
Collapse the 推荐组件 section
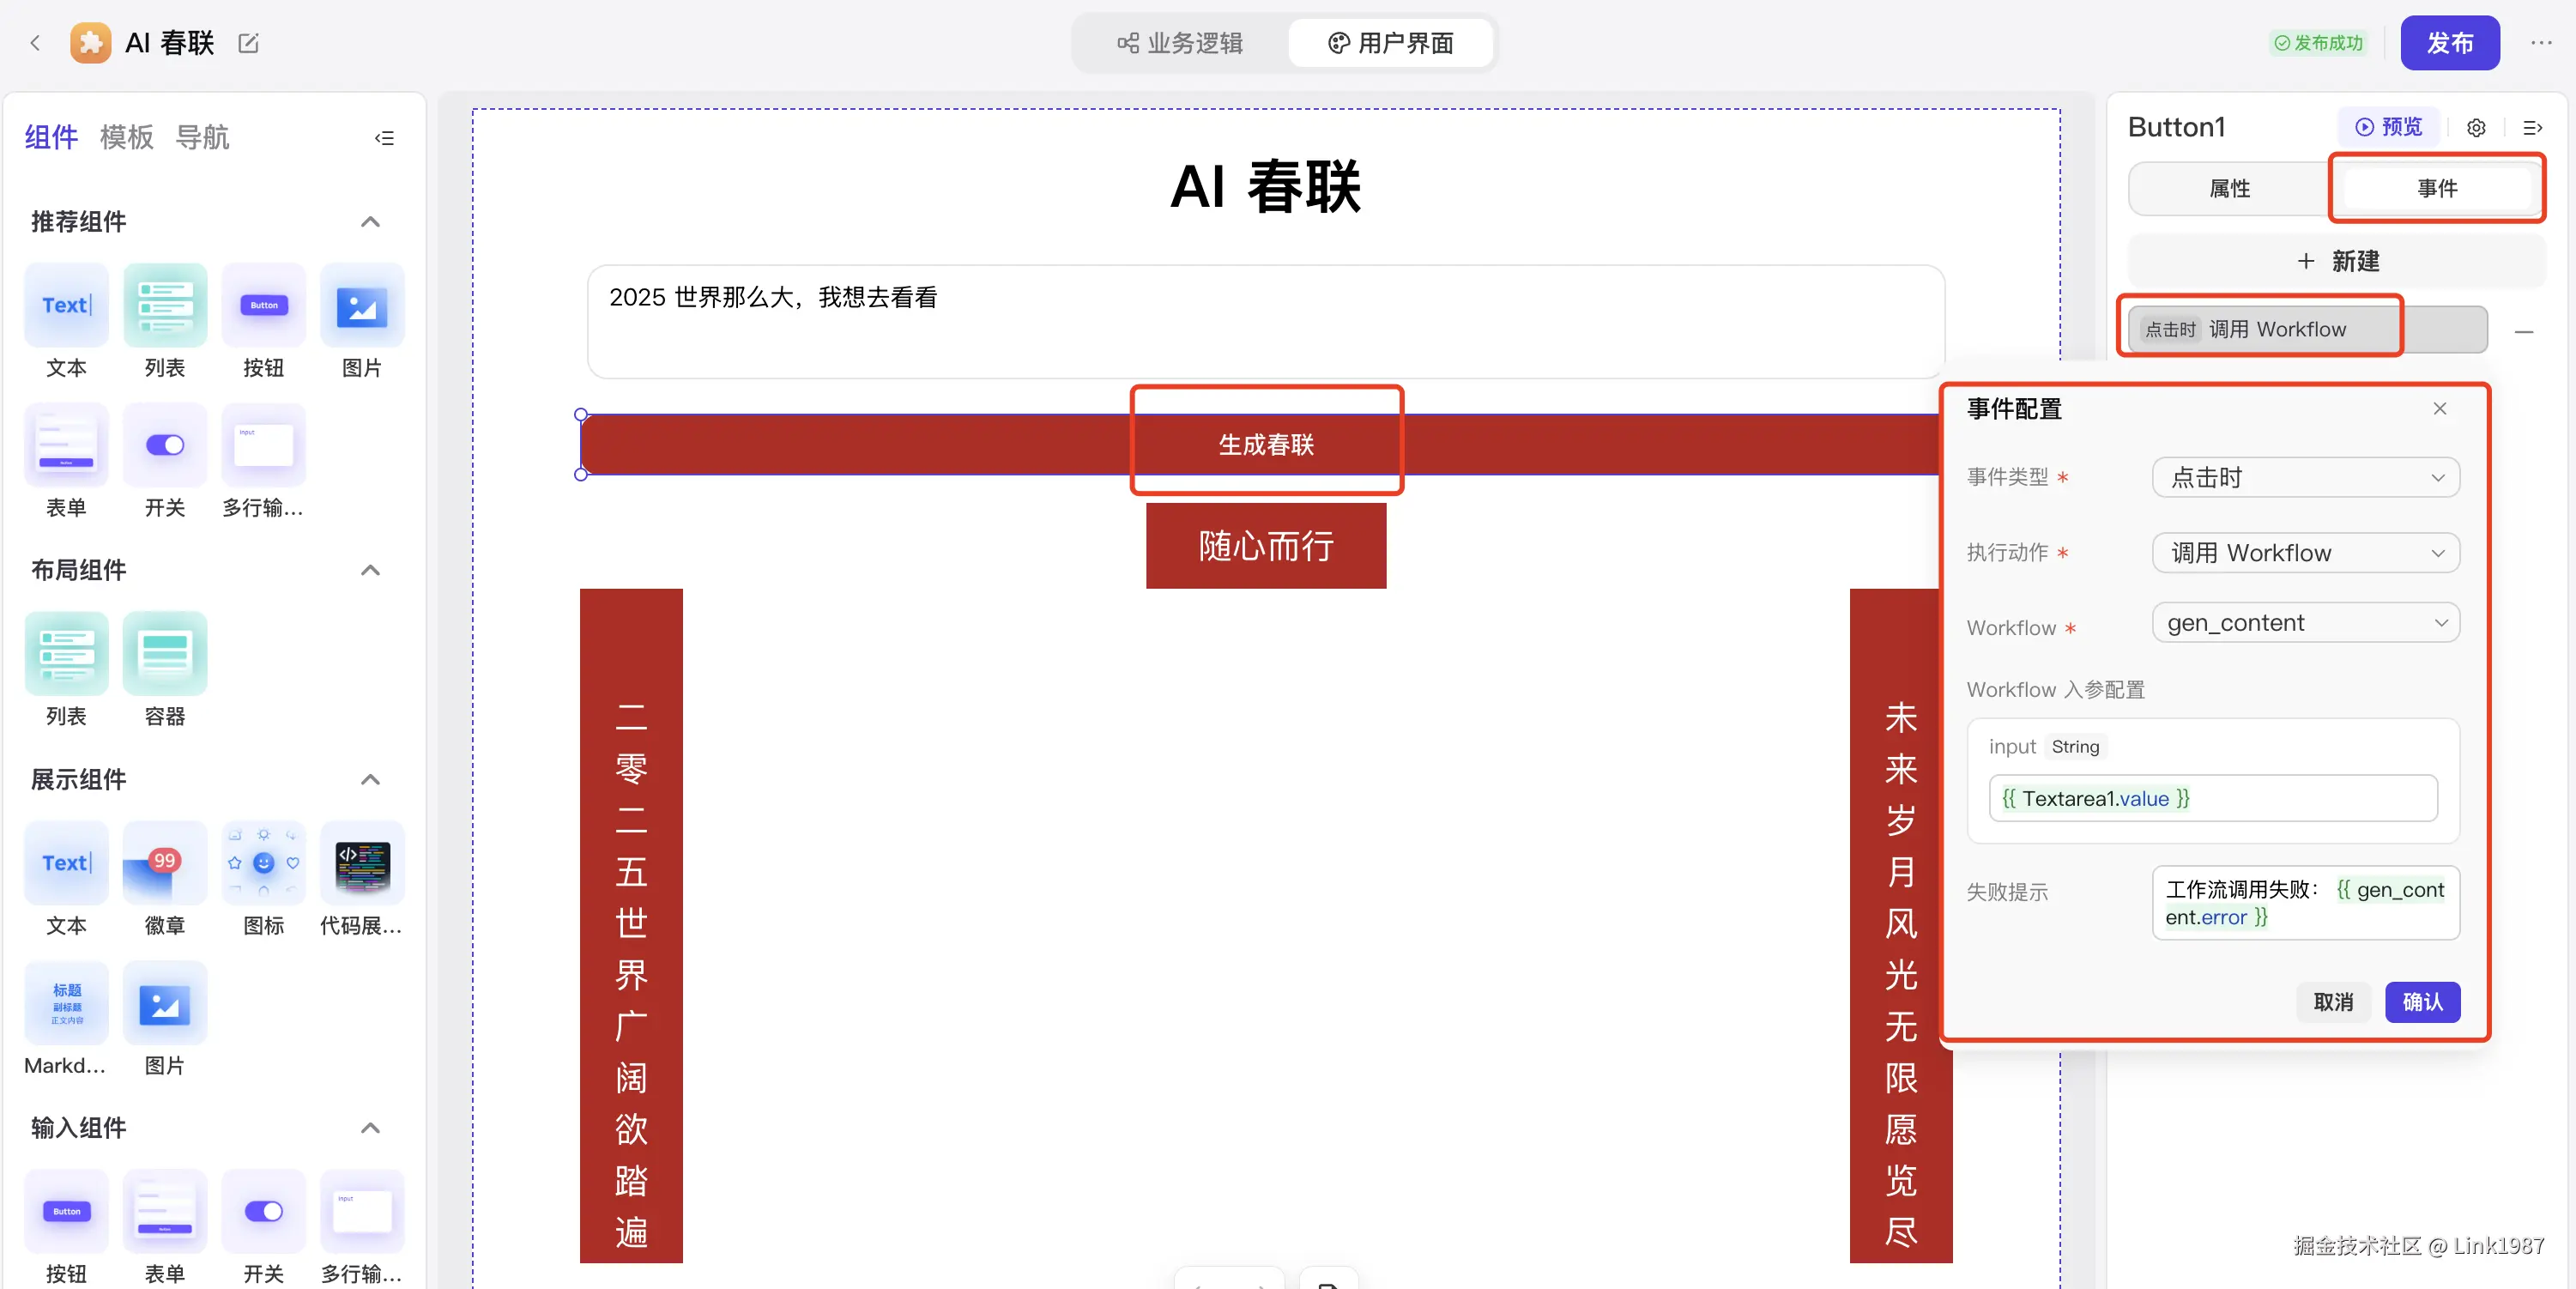point(370,222)
